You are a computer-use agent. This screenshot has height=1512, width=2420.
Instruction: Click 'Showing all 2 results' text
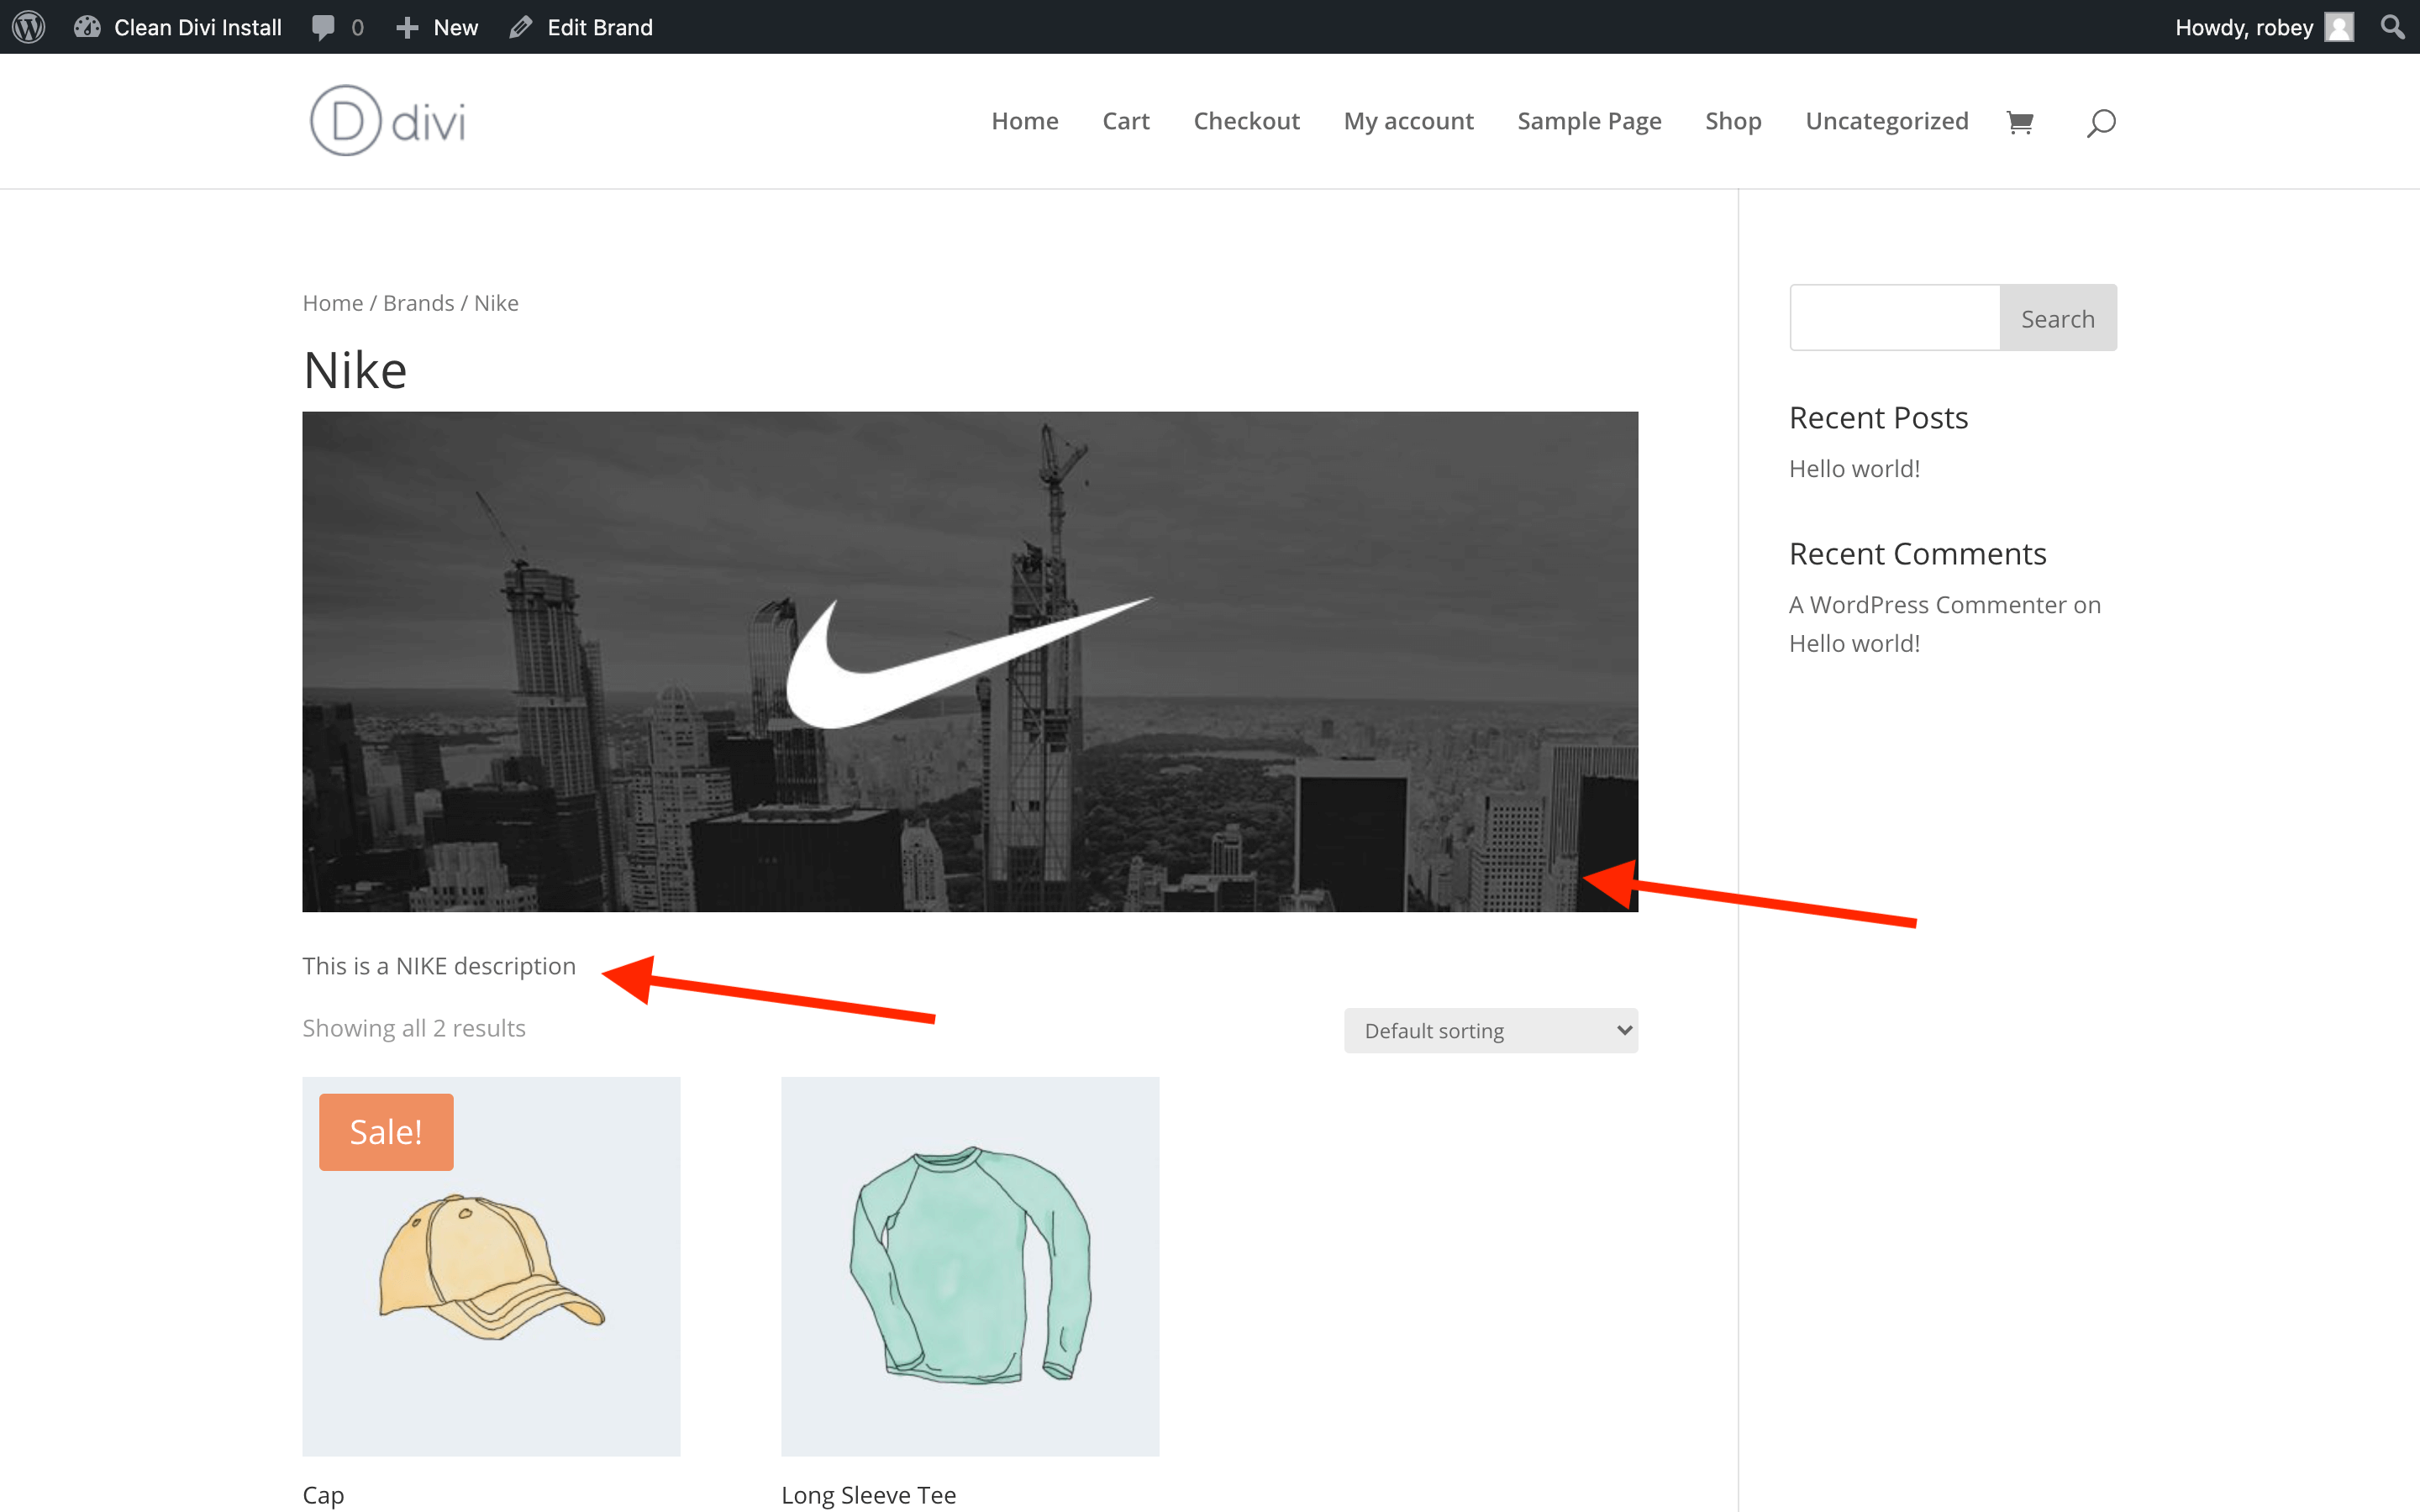pos(414,1028)
